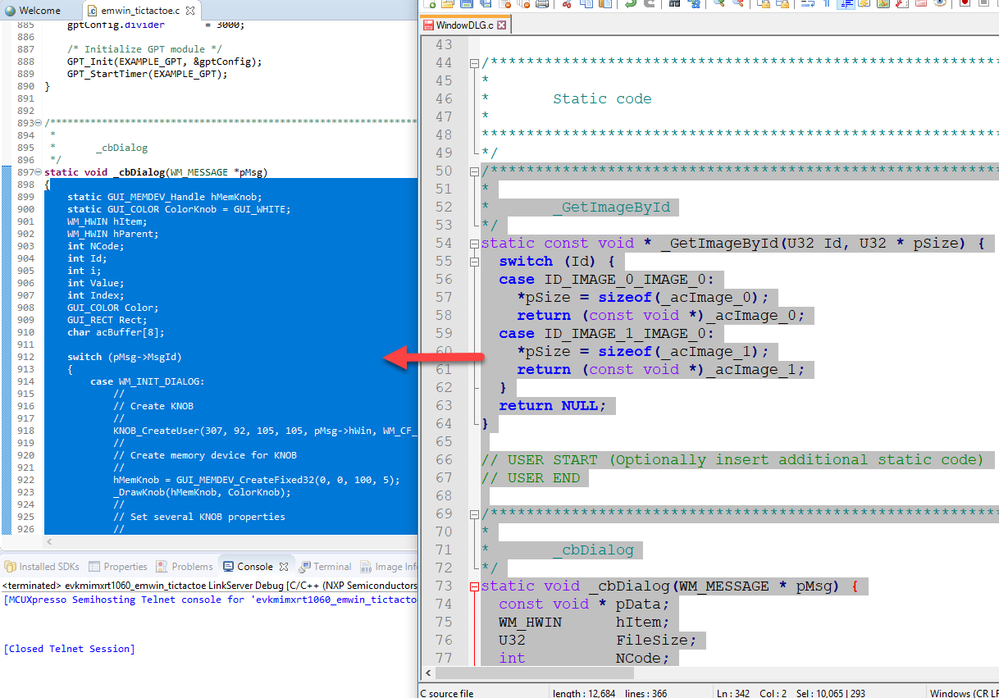Click the '[Closed Telnet Session]' console line
The height and width of the screenshot is (698, 999).
pyautogui.click(x=69, y=649)
